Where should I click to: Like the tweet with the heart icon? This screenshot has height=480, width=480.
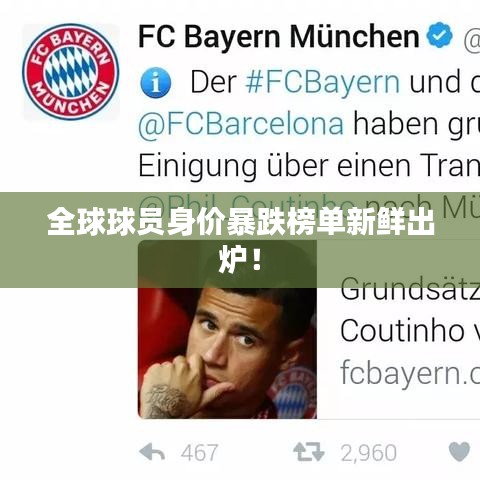point(459,452)
